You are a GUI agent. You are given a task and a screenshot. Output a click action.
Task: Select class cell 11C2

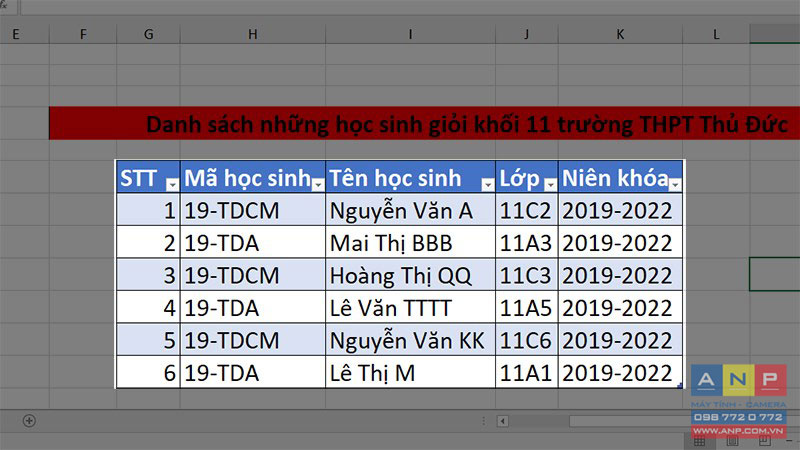click(527, 210)
